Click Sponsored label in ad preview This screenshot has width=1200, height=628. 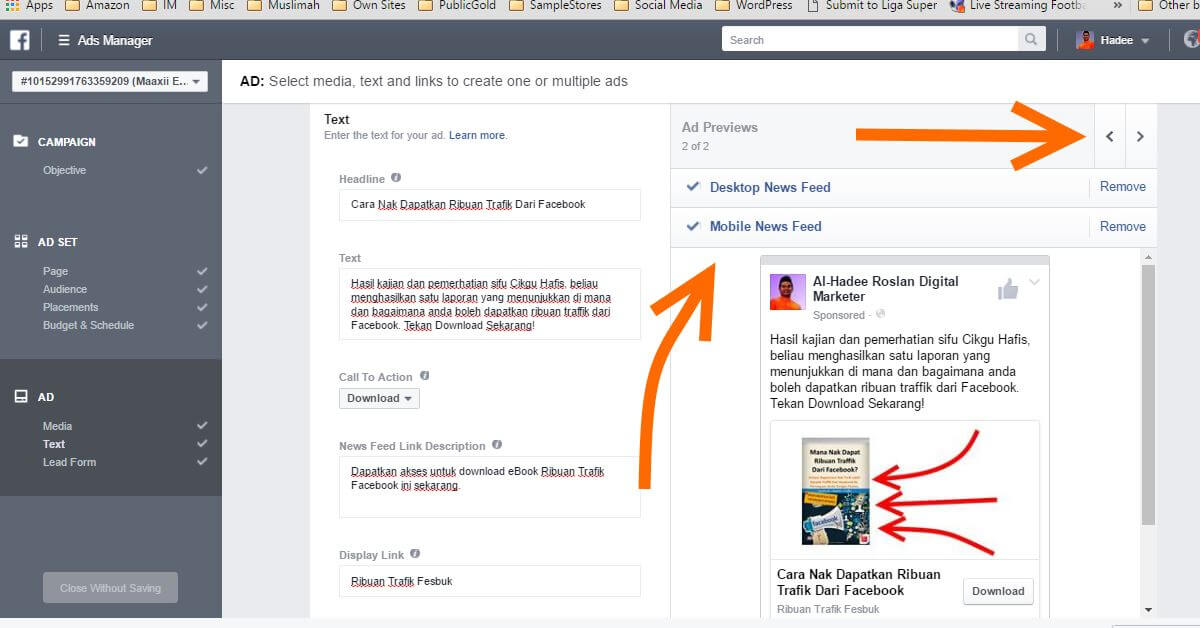click(x=838, y=315)
